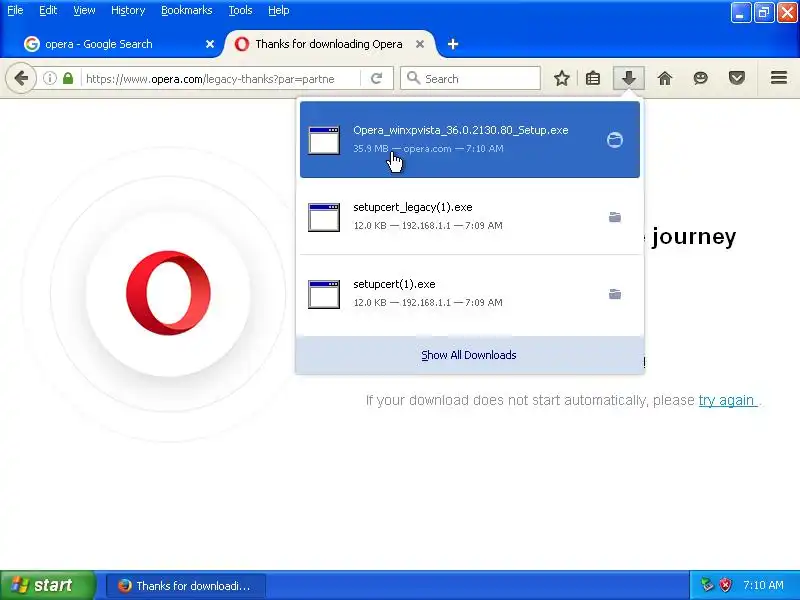
Task: Click Show All Downloads
Action: [x=469, y=355]
